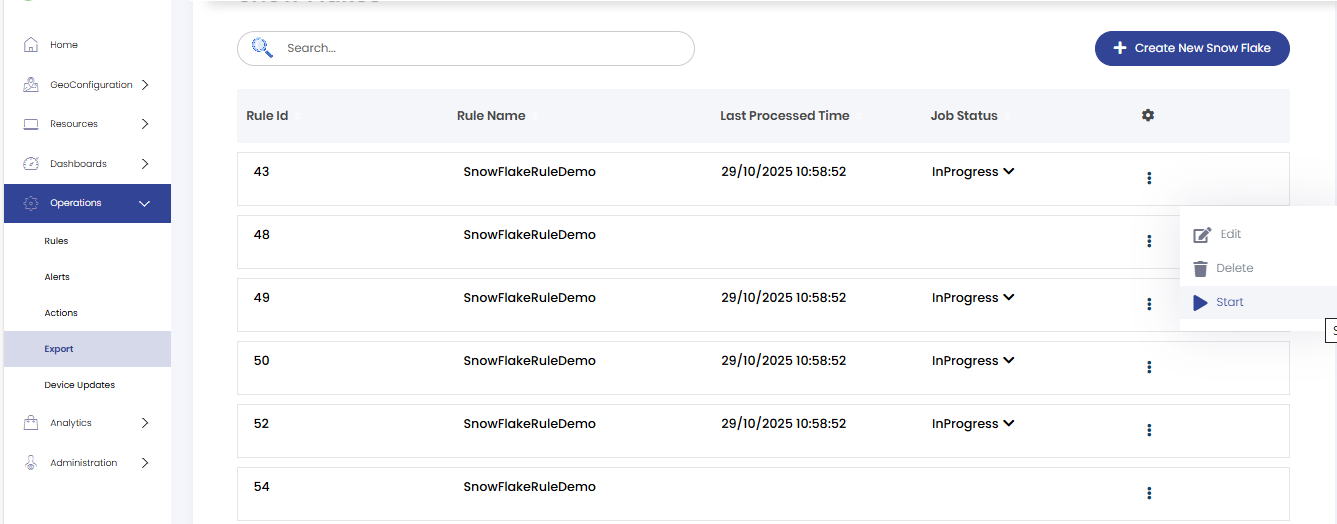This screenshot has width=1337, height=524.
Task: Collapse the Operations menu chevron
Action: (x=145, y=203)
